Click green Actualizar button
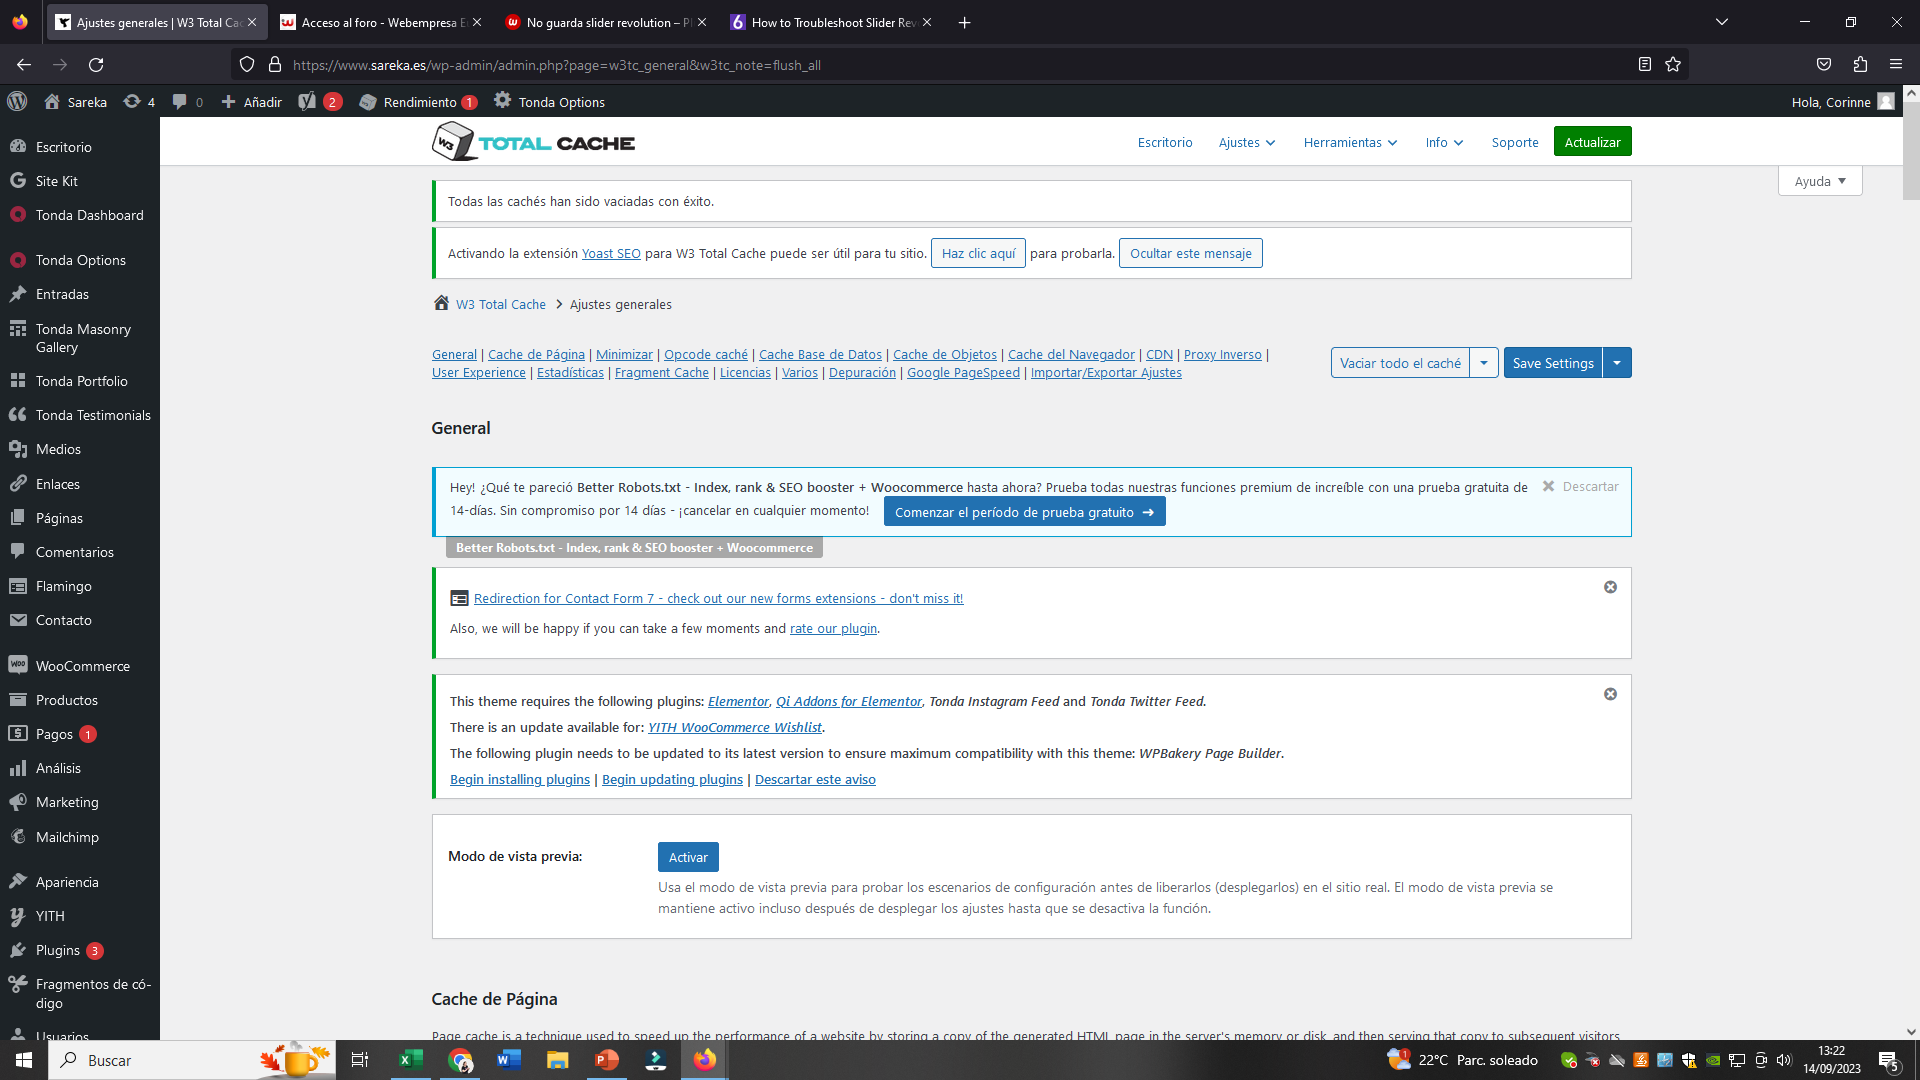This screenshot has height=1080, width=1920. pos(1592,142)
